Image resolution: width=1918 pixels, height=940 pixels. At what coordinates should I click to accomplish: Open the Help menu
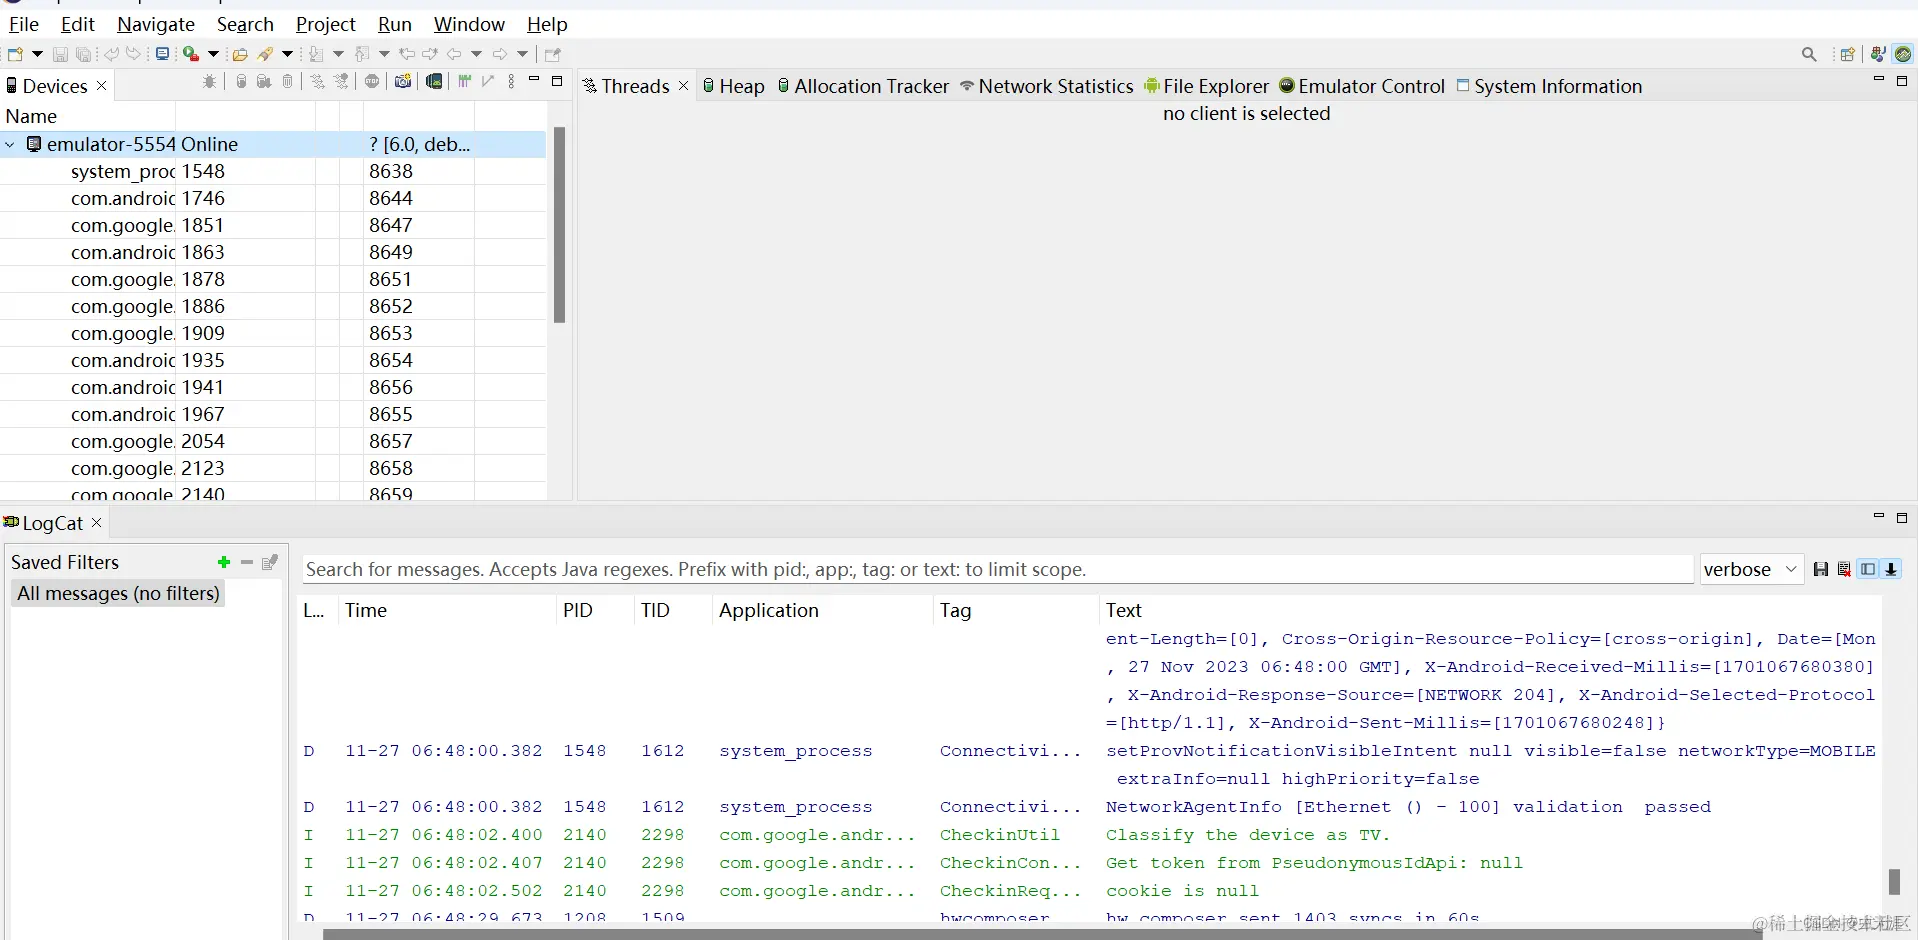click(547, 24)
